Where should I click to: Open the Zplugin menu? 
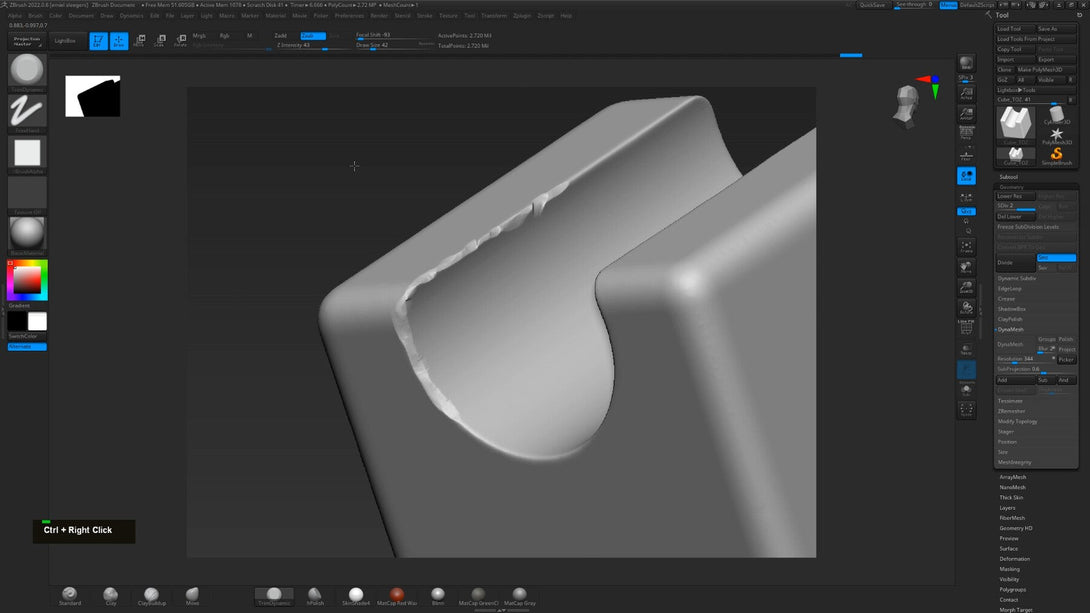tap(521, 15)
